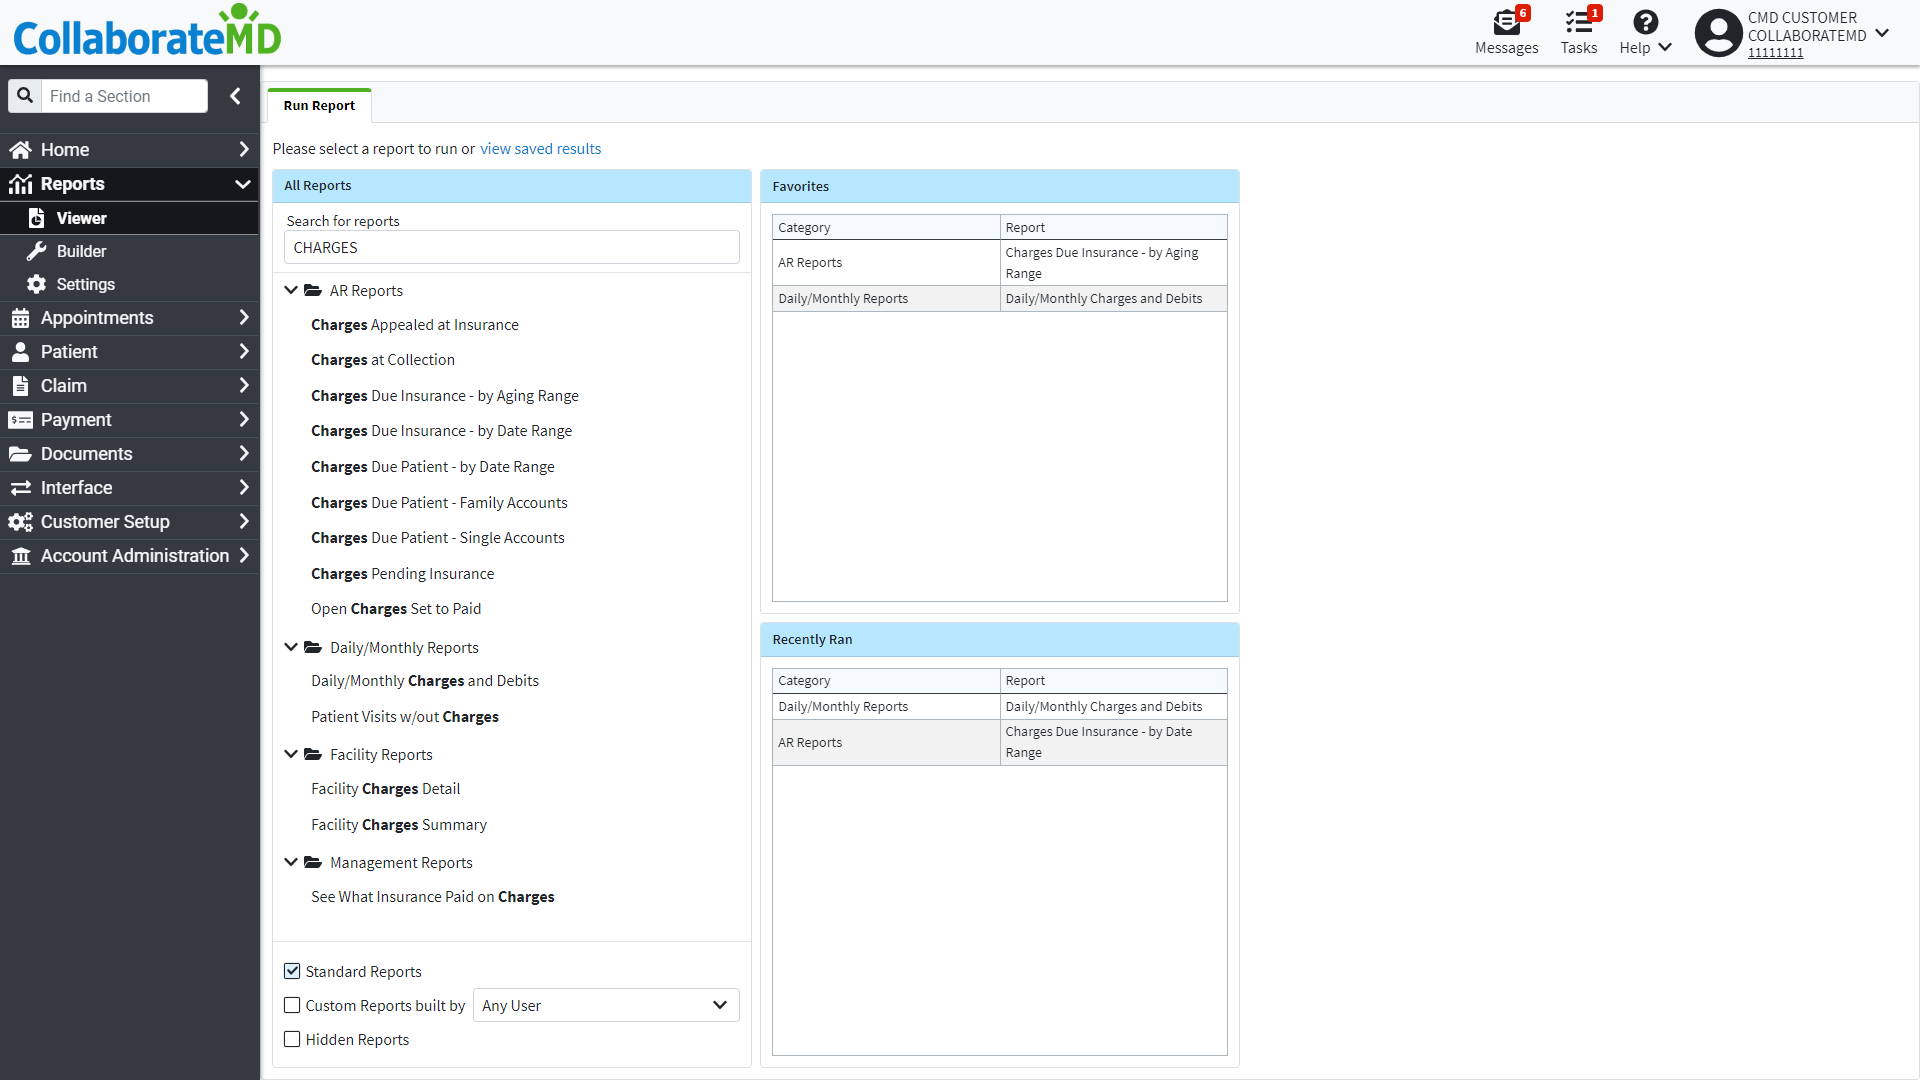
Task: Open report Settings gear icon
Action: click(37, 284)
